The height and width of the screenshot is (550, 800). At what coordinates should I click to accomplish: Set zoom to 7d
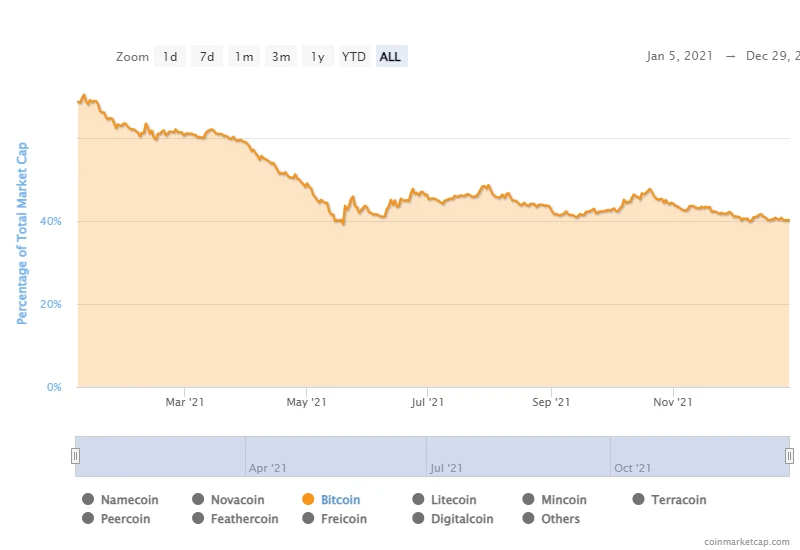pos(207,57)
